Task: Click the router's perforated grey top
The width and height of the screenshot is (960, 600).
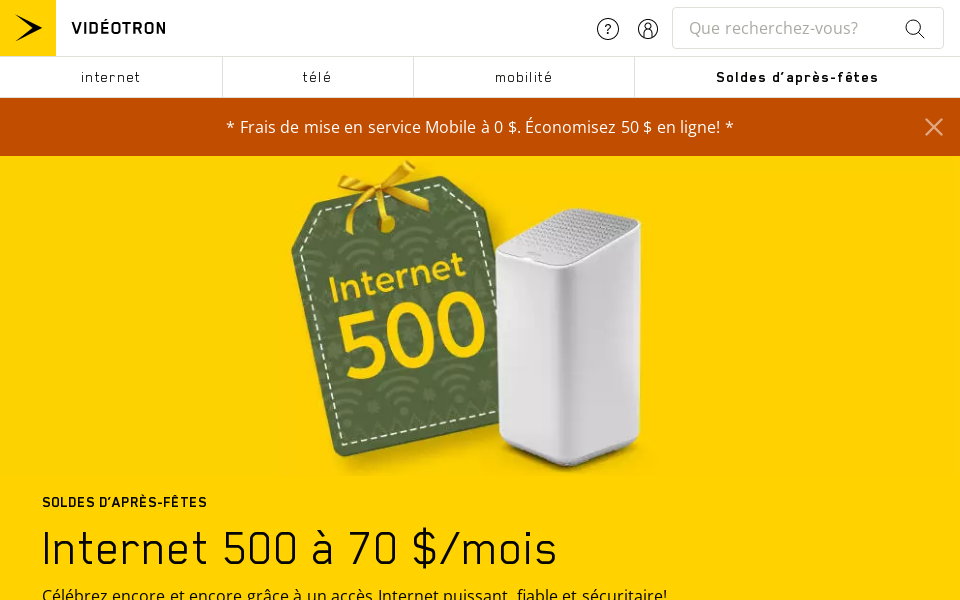Action: pyautogui.click(x=569, y=234)
